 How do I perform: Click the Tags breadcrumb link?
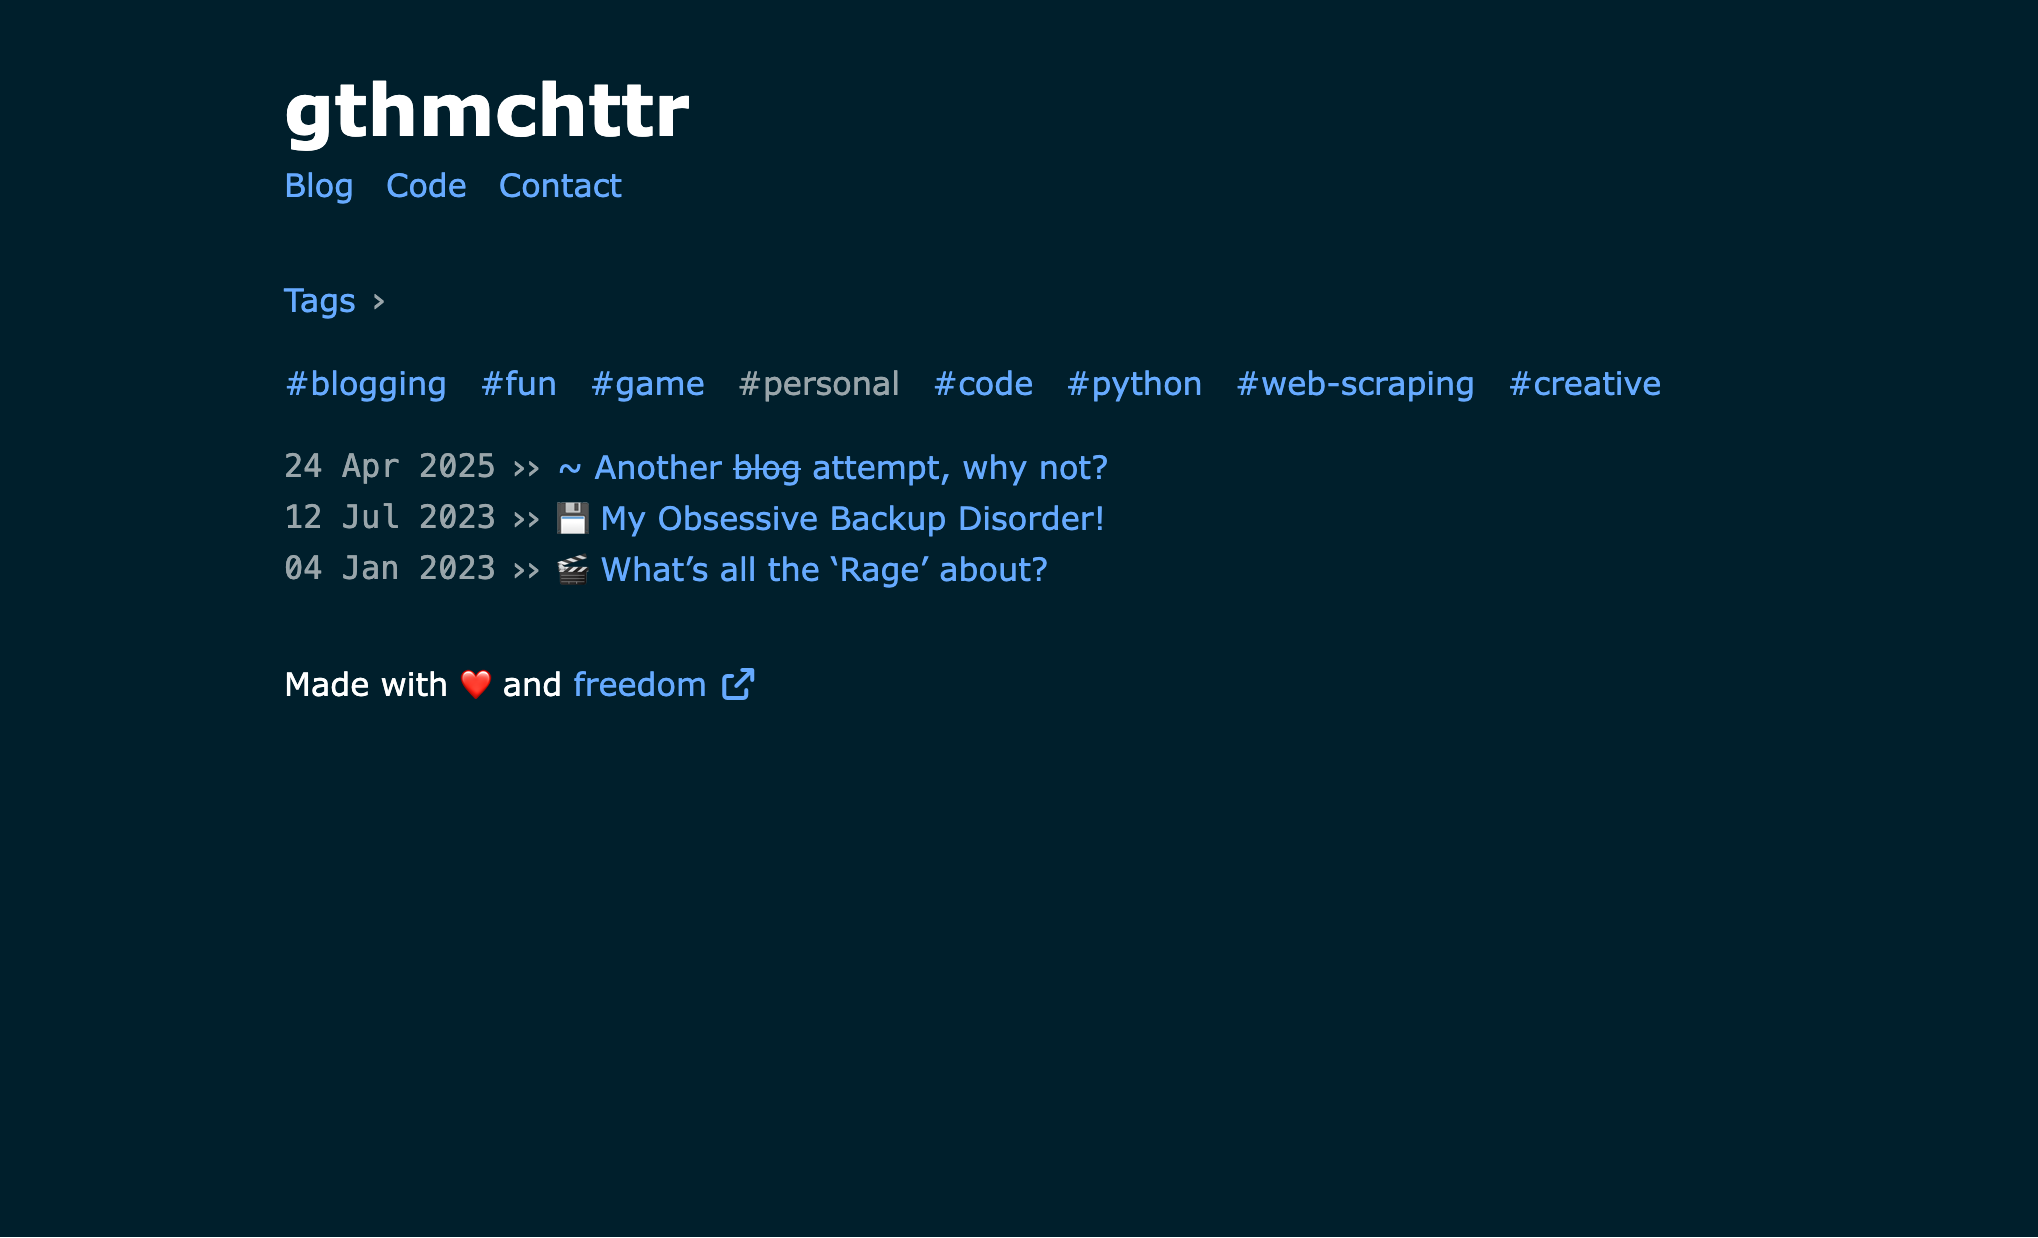click(320, 301)
